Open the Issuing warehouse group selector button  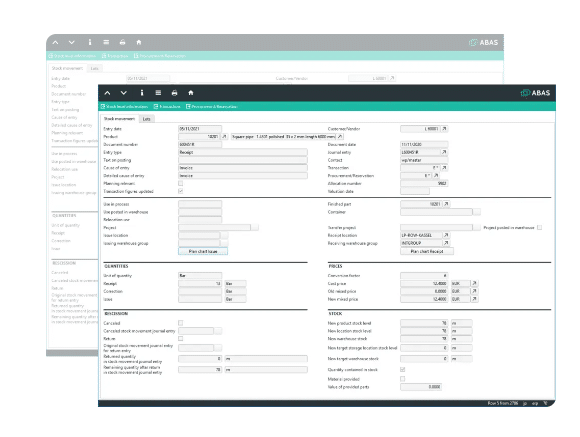[x=225, y=243]
